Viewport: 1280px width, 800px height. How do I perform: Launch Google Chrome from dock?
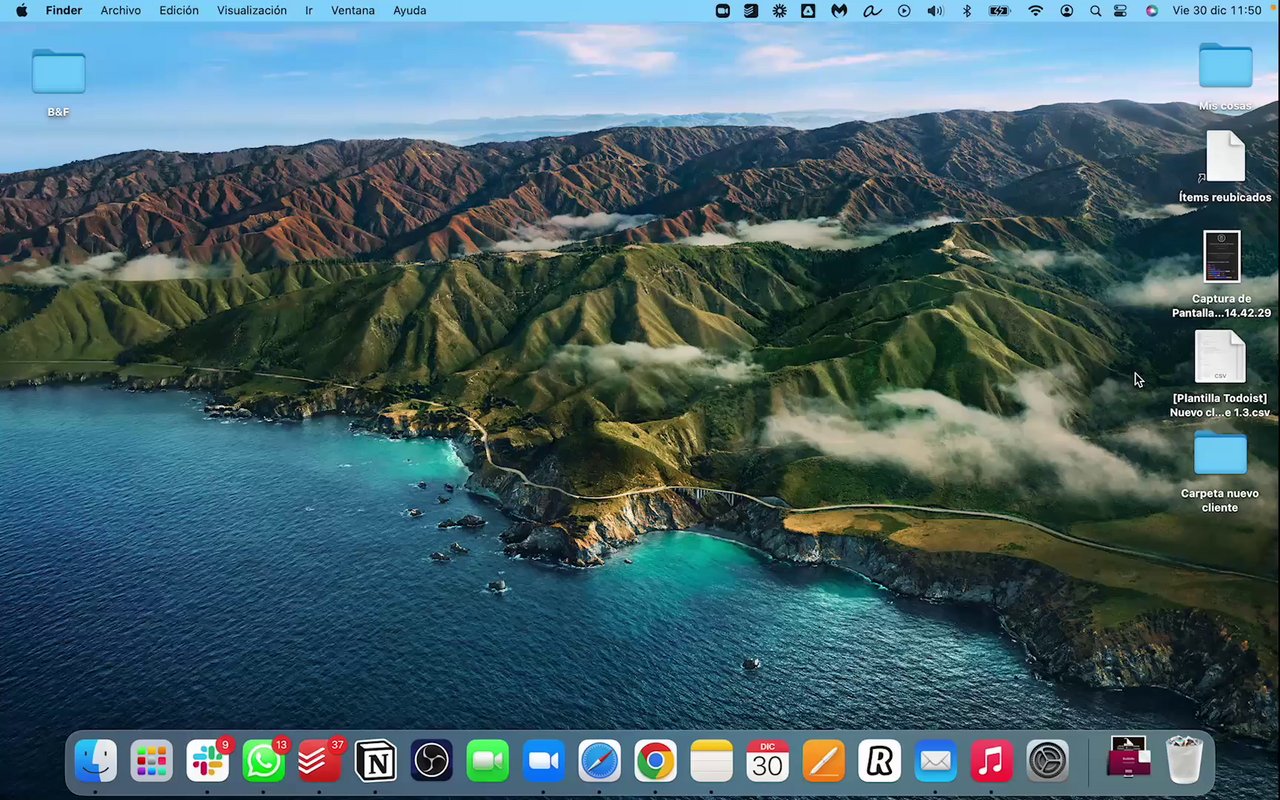coord(655,762)
